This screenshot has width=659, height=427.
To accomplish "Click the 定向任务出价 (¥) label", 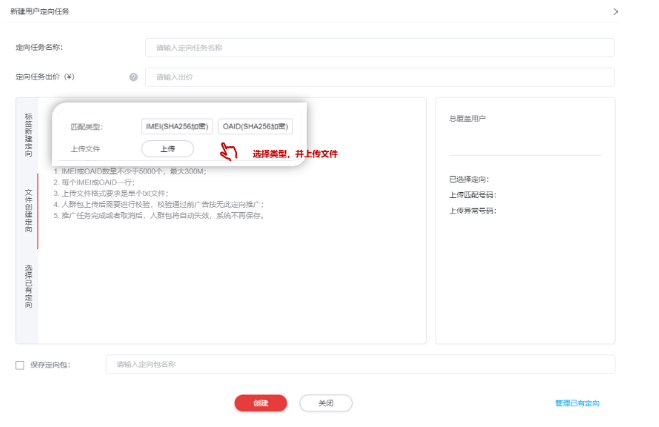I will [x=45, y=77].
